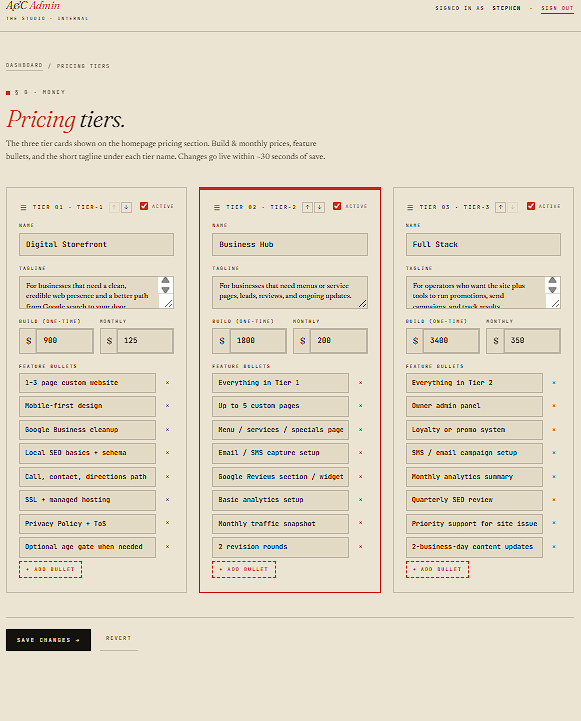Remove the '2-business-day content updates' bullet

(x=554, y=547)
